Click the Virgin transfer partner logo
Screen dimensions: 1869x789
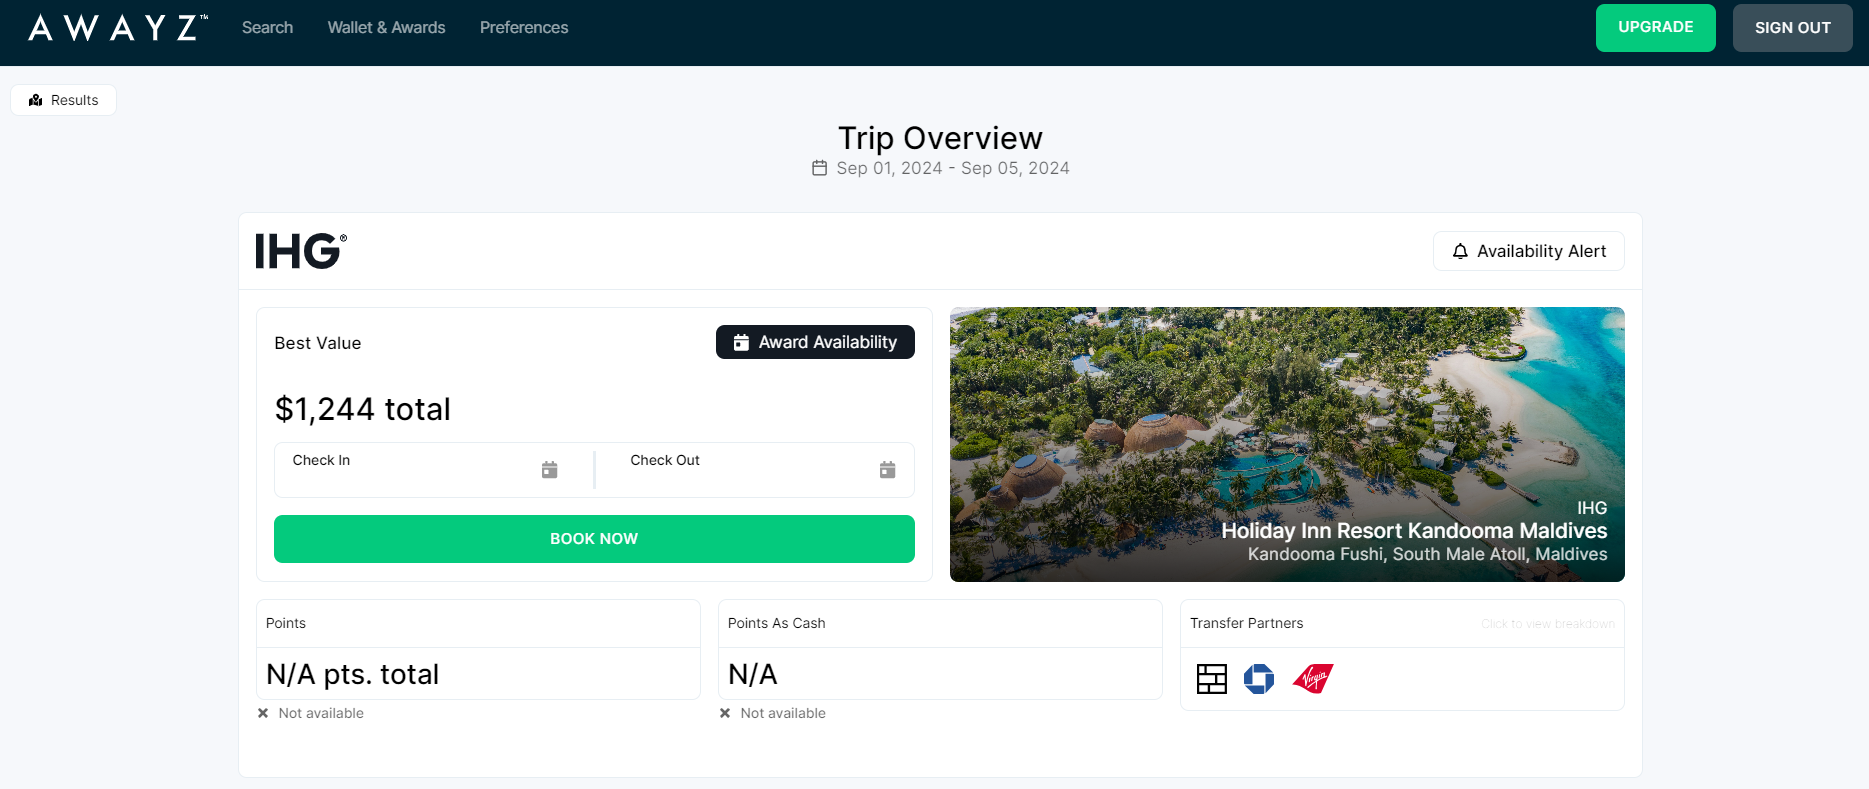point(1313,679)
